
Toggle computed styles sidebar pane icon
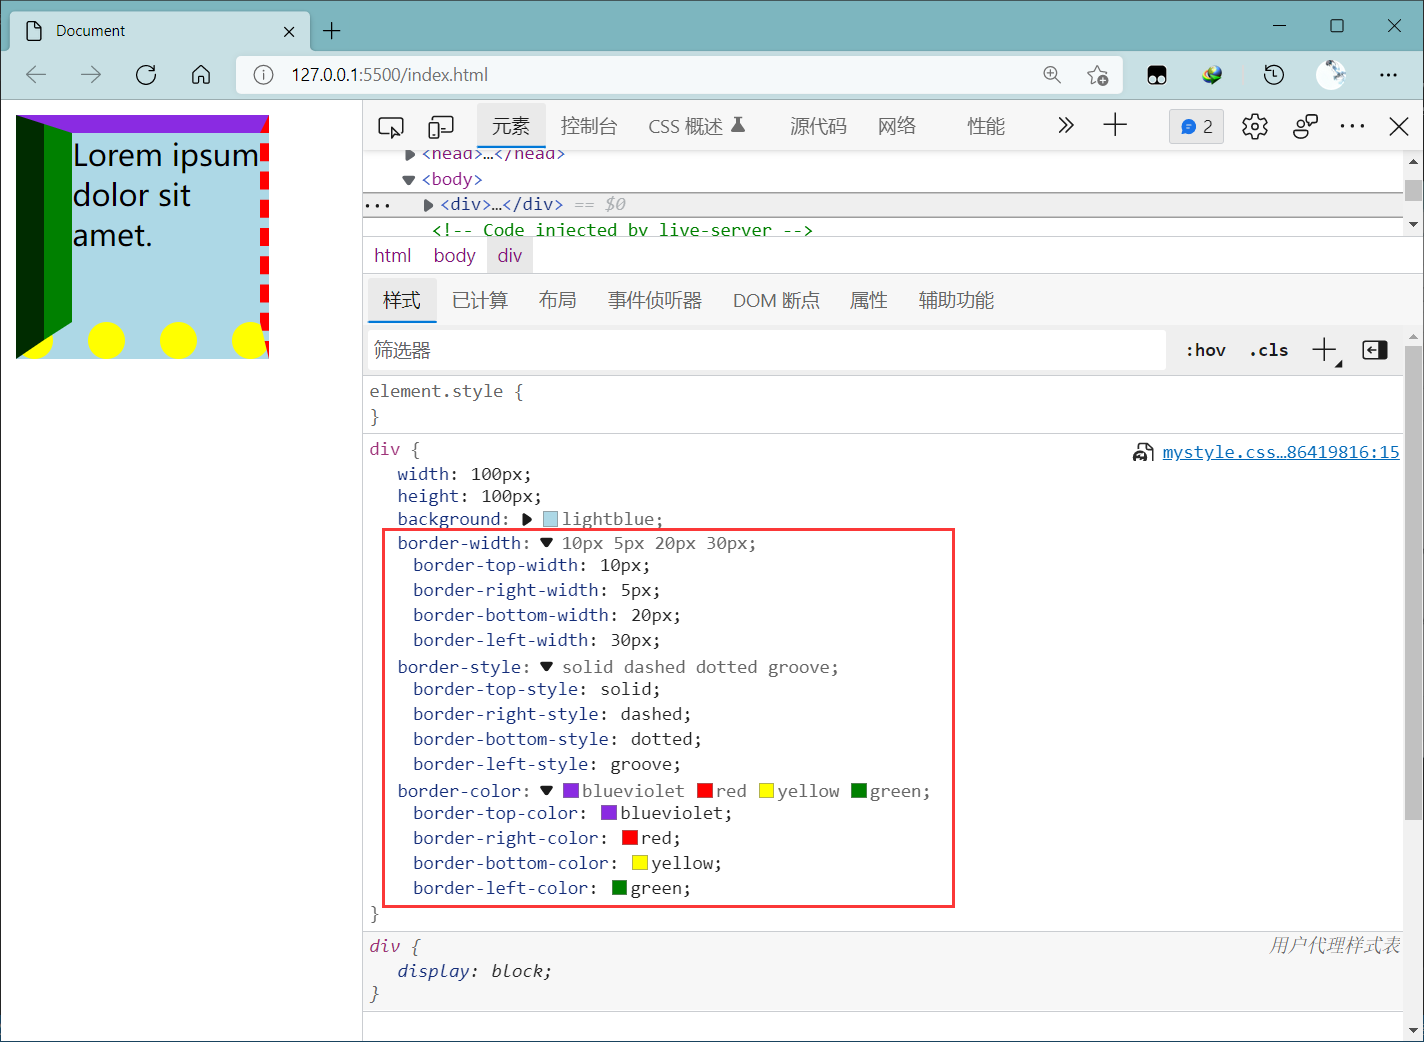pyautogui.click(x=1375, y=350)
